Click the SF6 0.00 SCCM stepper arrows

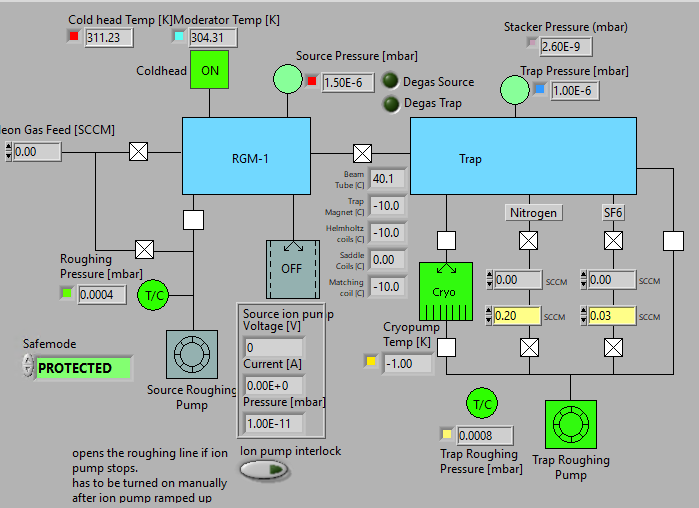click(584, 280)
